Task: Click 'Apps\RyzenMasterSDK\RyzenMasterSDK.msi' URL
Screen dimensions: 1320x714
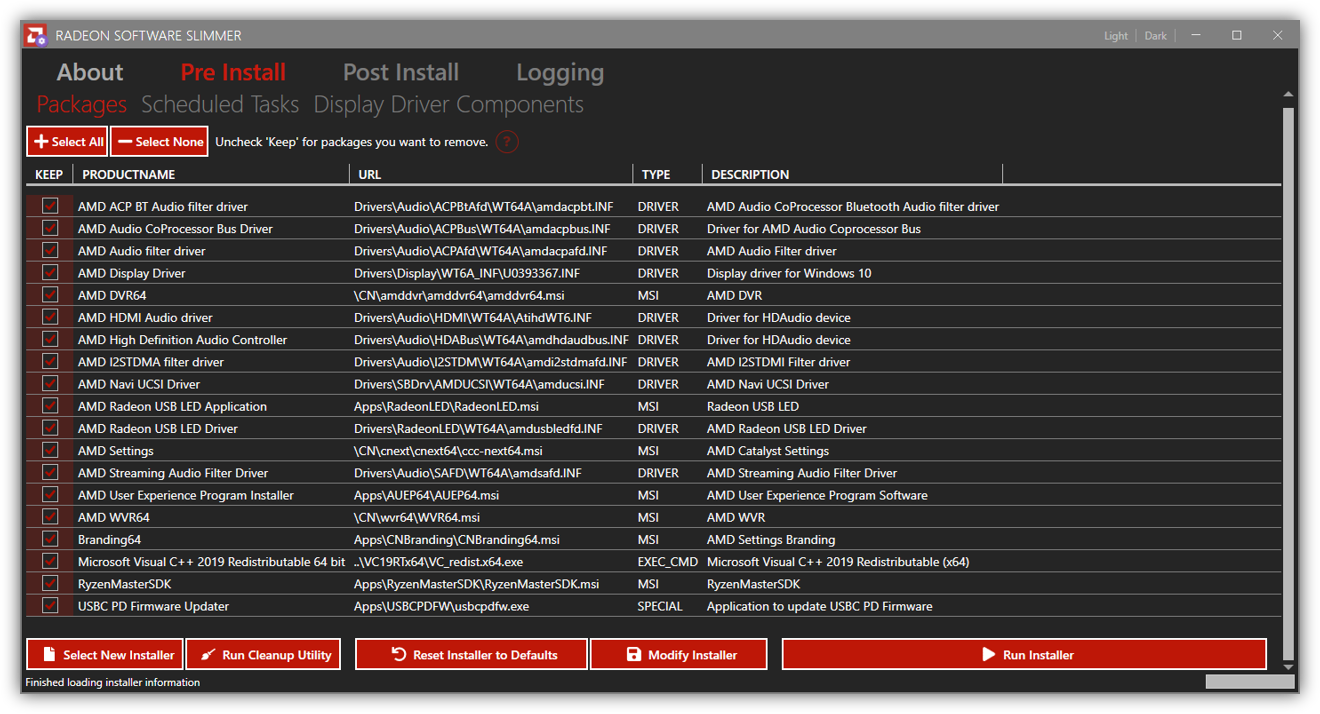Action: click(x=477, y=584)
